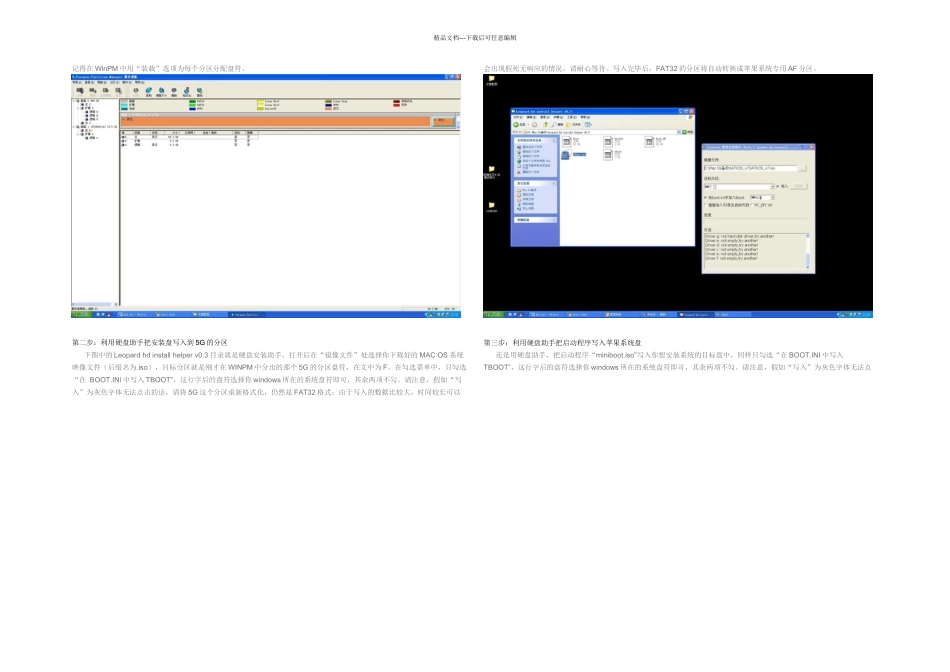The image size is (950, 672).
Task: Click the Start button on the black desktop screenshot taskbar
Action: pos(493,314)
